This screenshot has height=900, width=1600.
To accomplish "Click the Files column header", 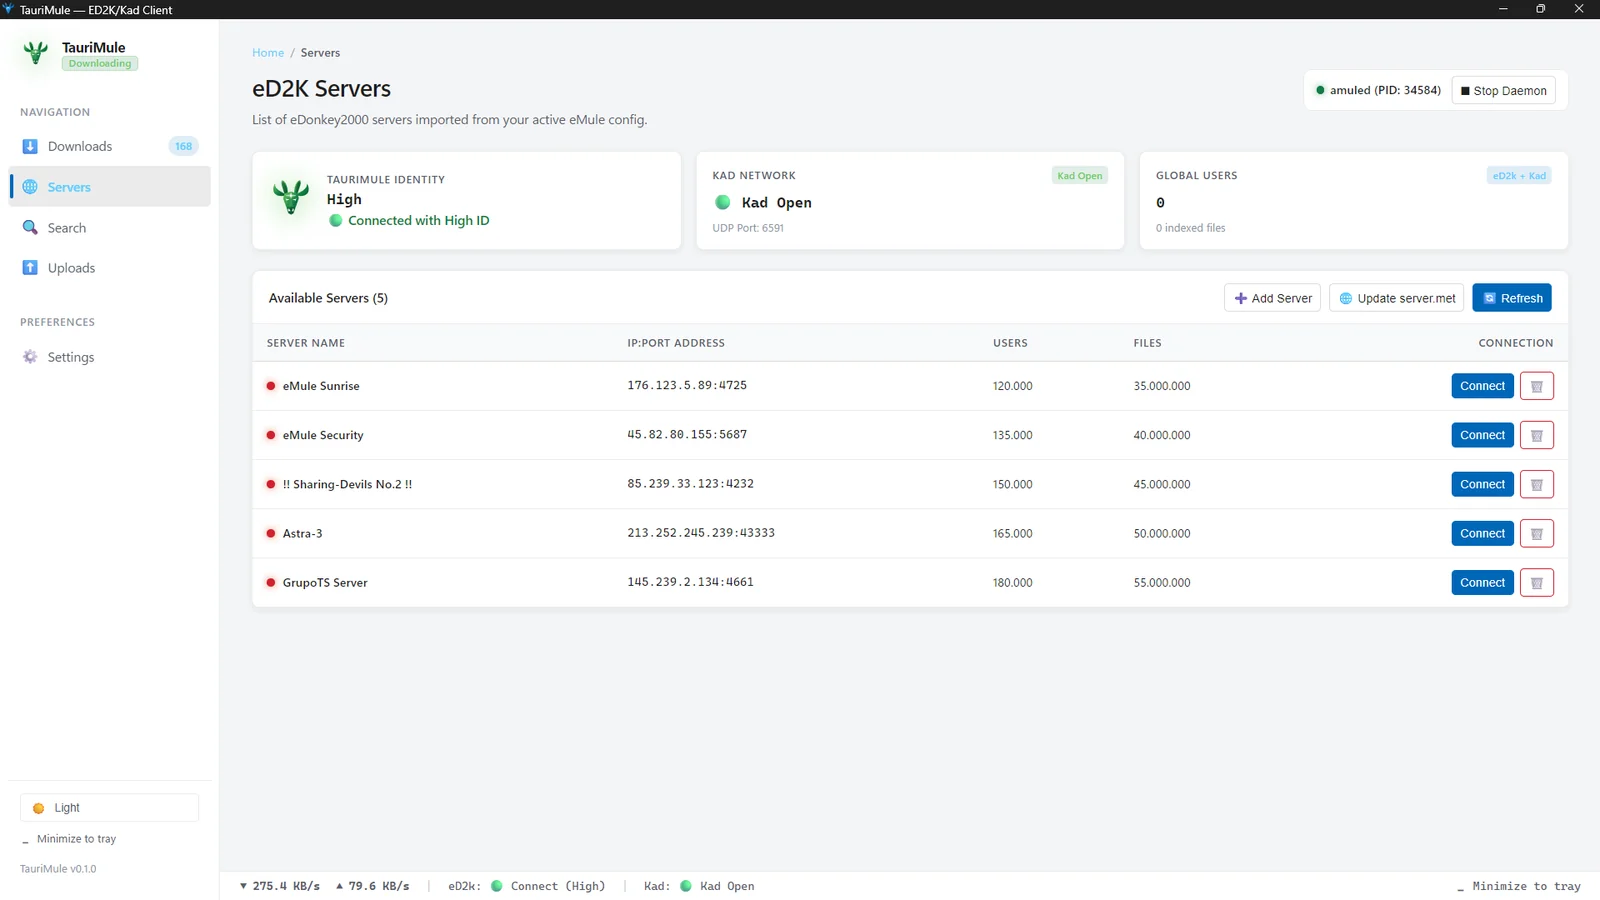I will pyautogui.click(x=1147, y=343).
